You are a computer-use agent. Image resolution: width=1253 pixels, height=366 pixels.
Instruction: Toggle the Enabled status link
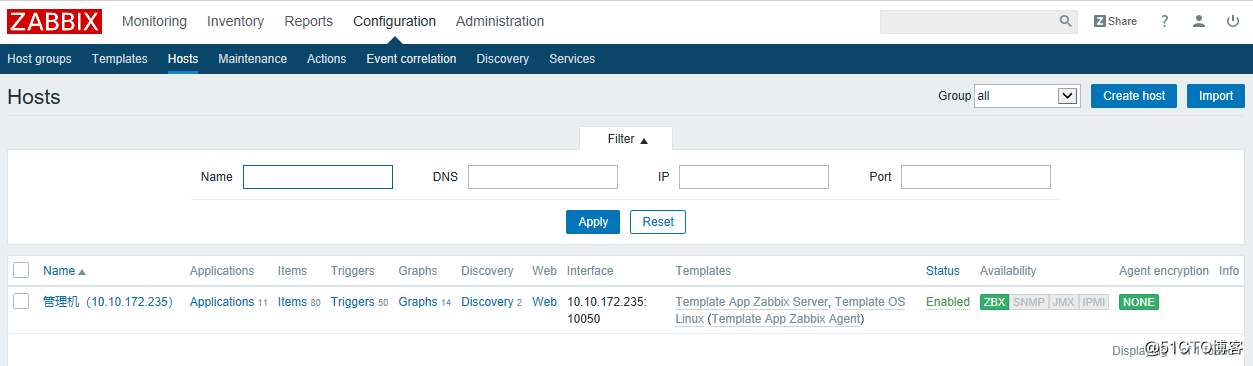(x=948, y=302)
